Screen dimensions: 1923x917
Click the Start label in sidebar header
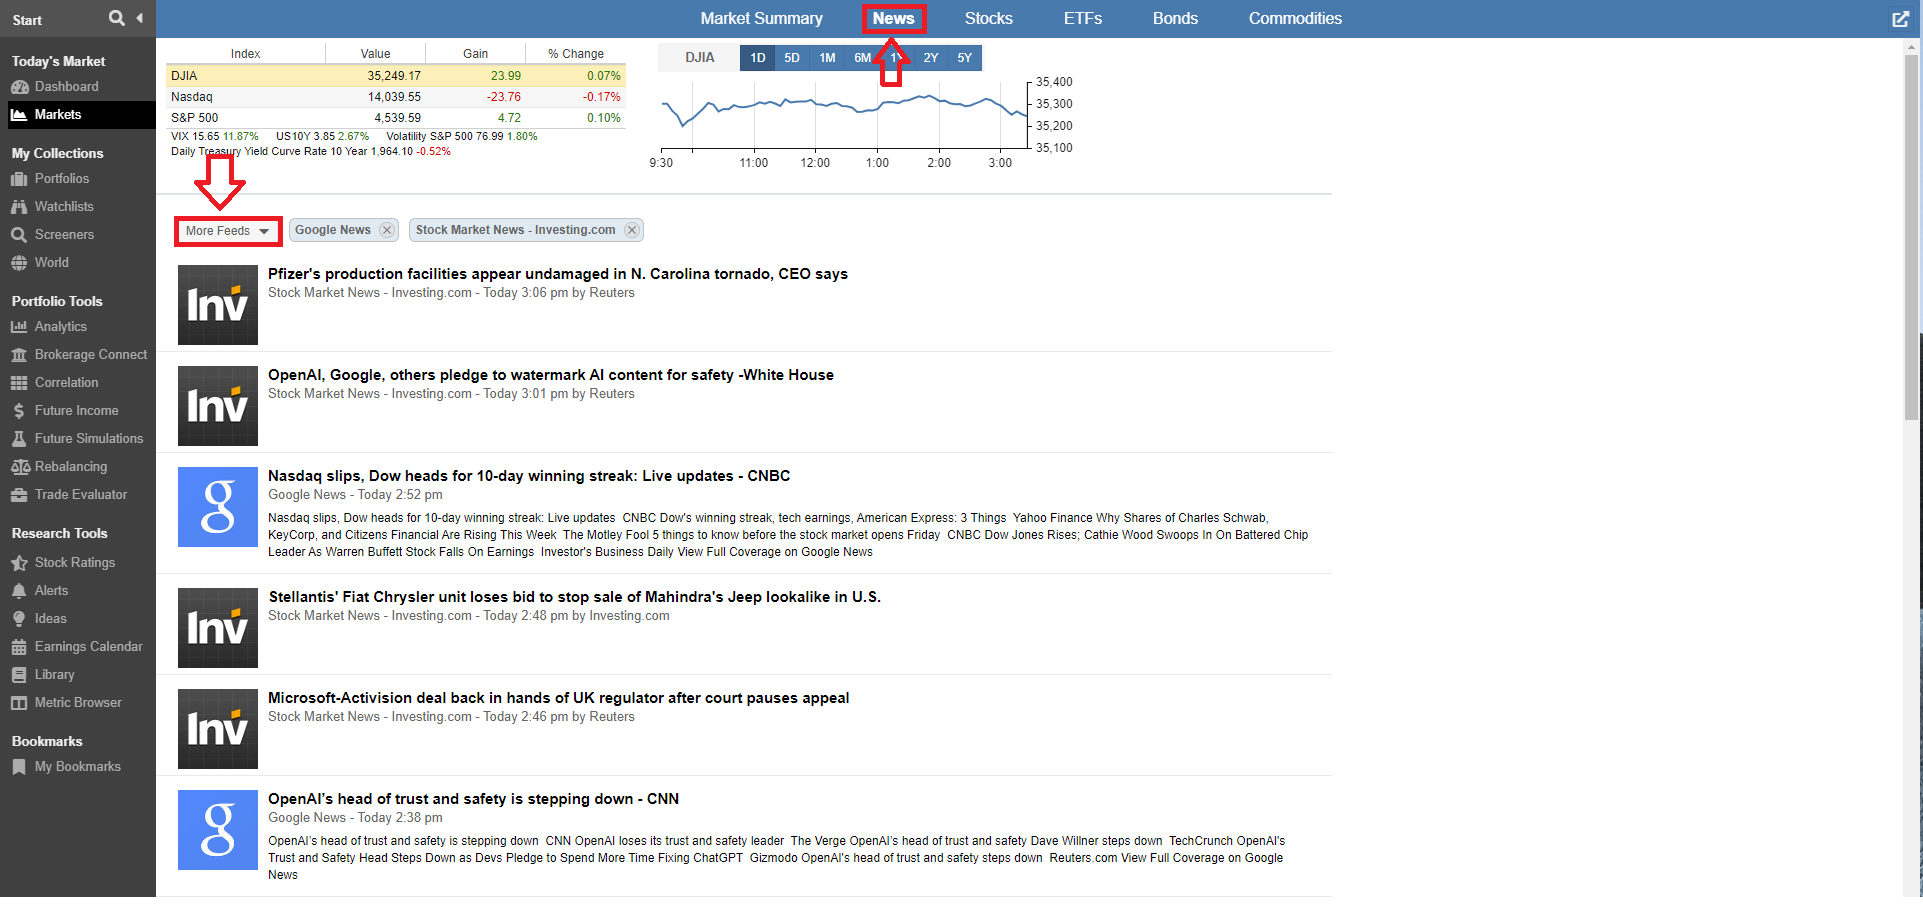tap(27, 20)
